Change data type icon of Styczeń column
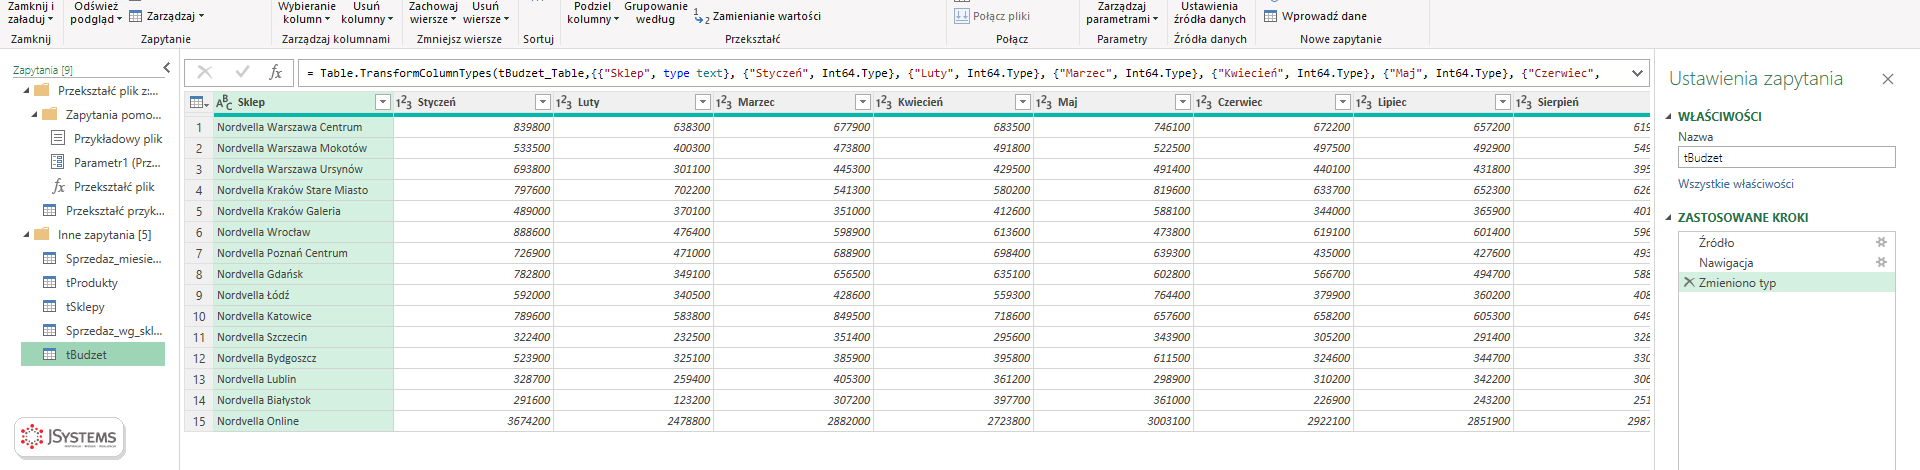Screen dimensions: 1920x470 404,102
